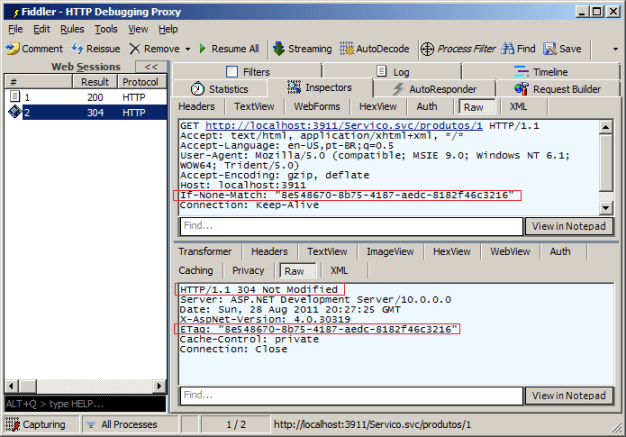Click the Comment toolbar icon
This screenshot has width=626, height=437.
[x=12, y=48]
